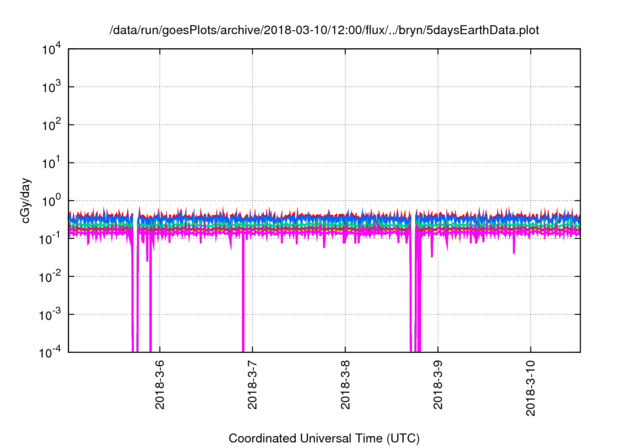This screenshot has height=448, width=640.
Task: Click the 10^-2 y-axis tick label
Action: coord(50,277)
